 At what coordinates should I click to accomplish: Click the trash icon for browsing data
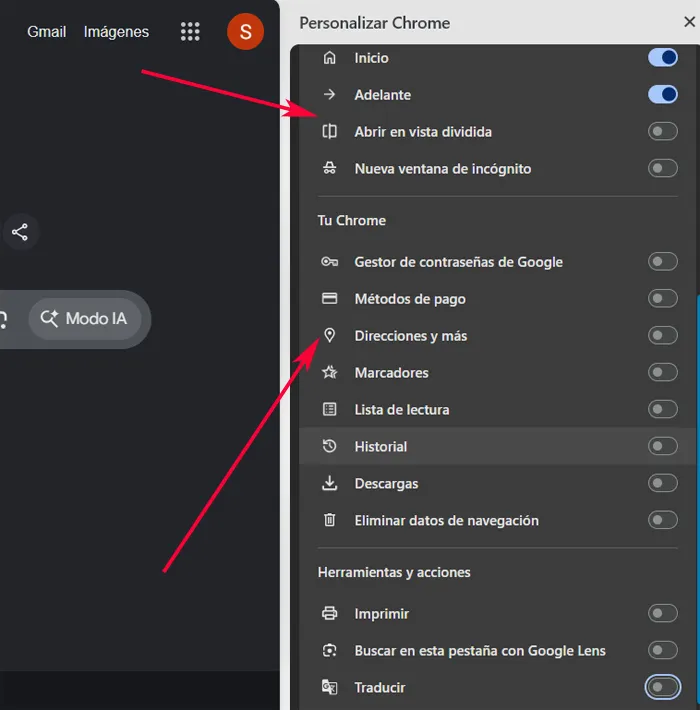click(330, 520)
